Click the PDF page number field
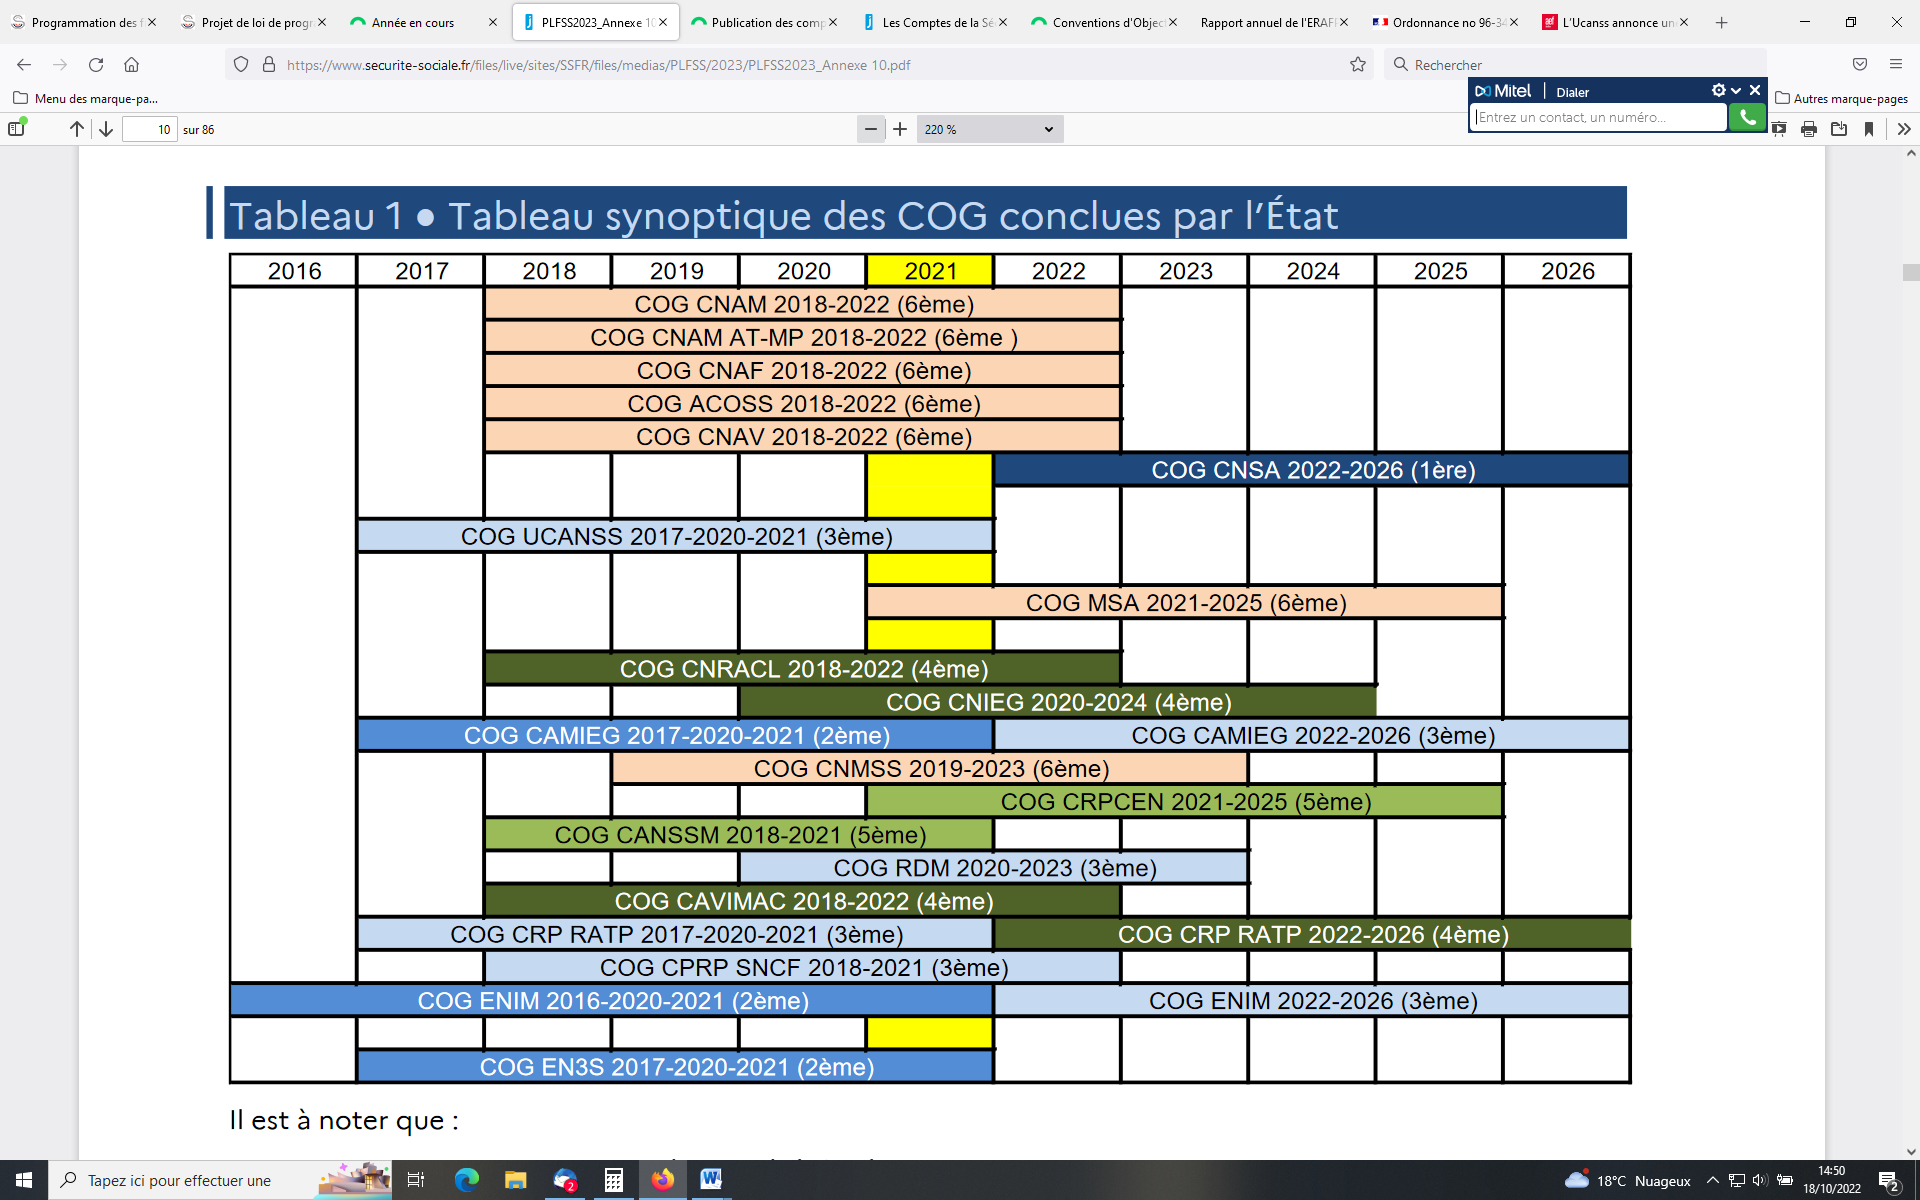1920x1200 pixels. (x=150, y=129)
